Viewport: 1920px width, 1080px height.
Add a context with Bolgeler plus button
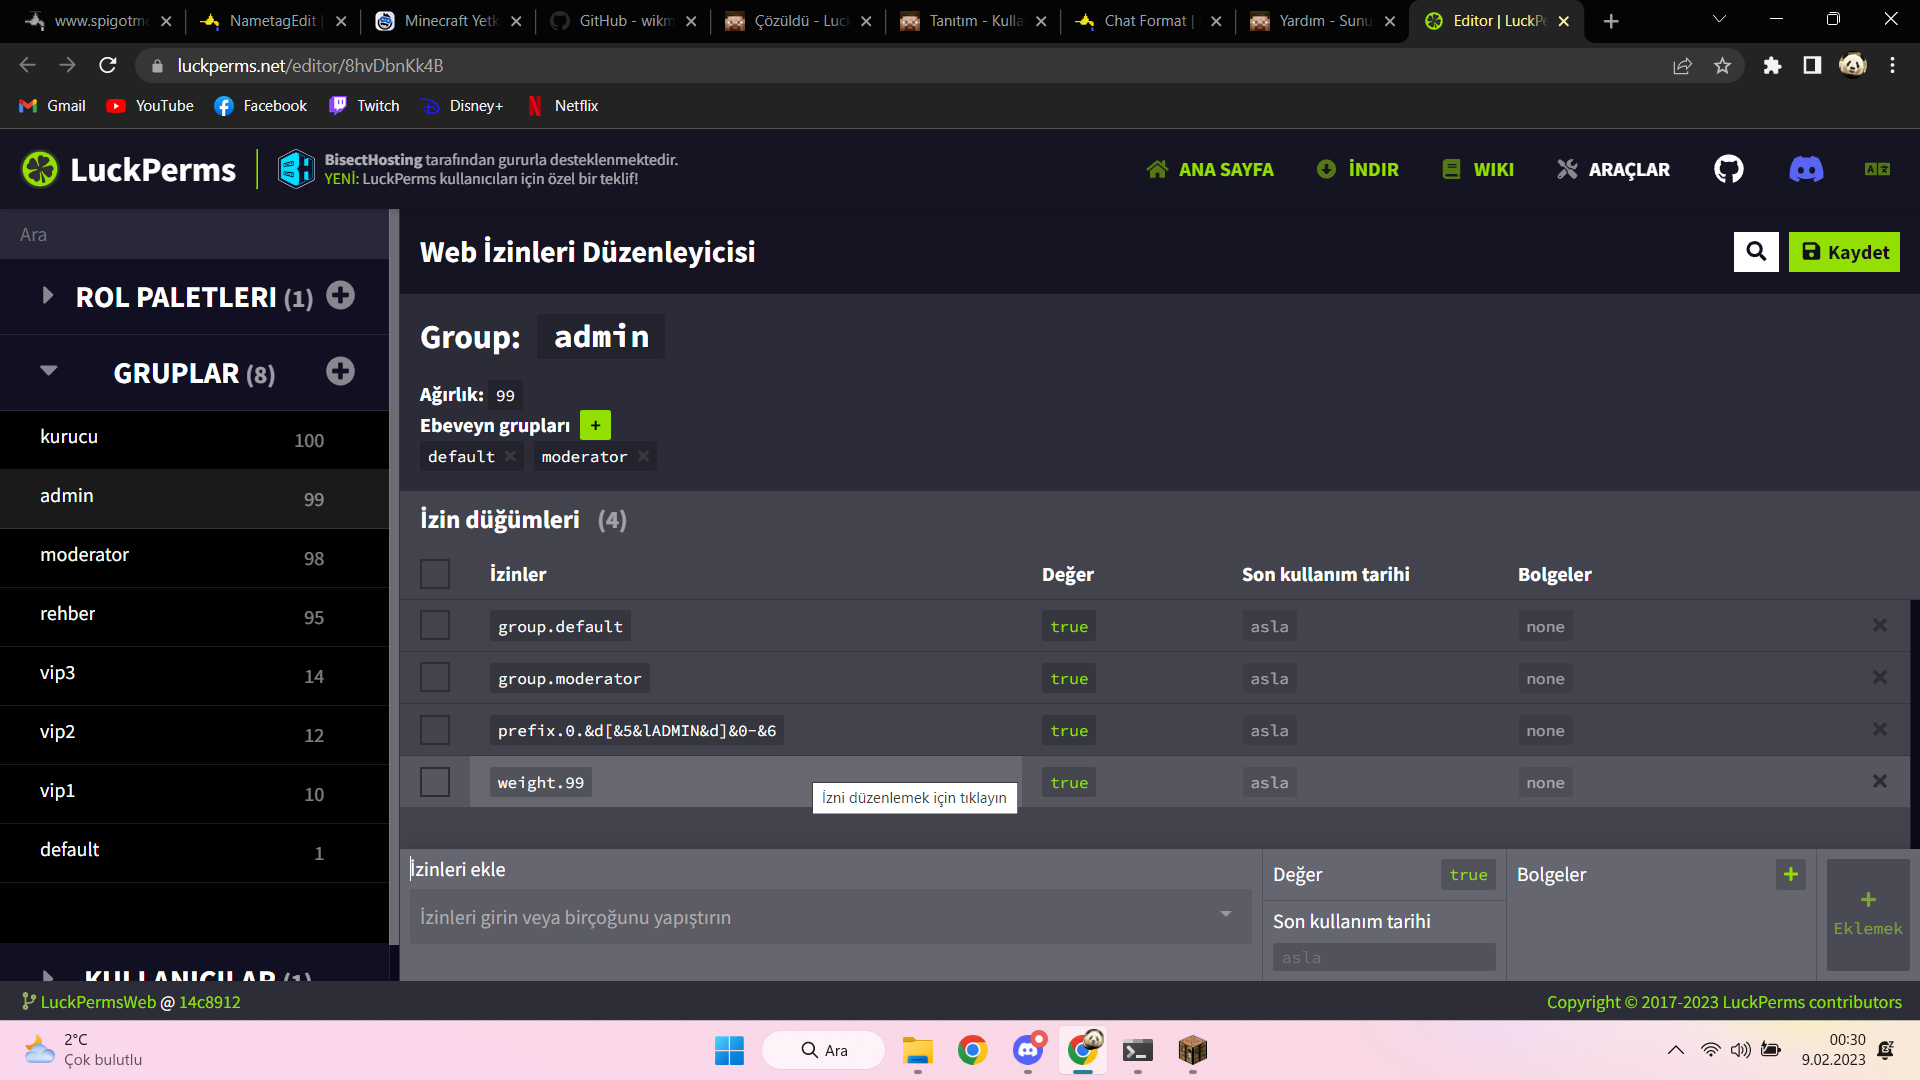(1790, 875)
